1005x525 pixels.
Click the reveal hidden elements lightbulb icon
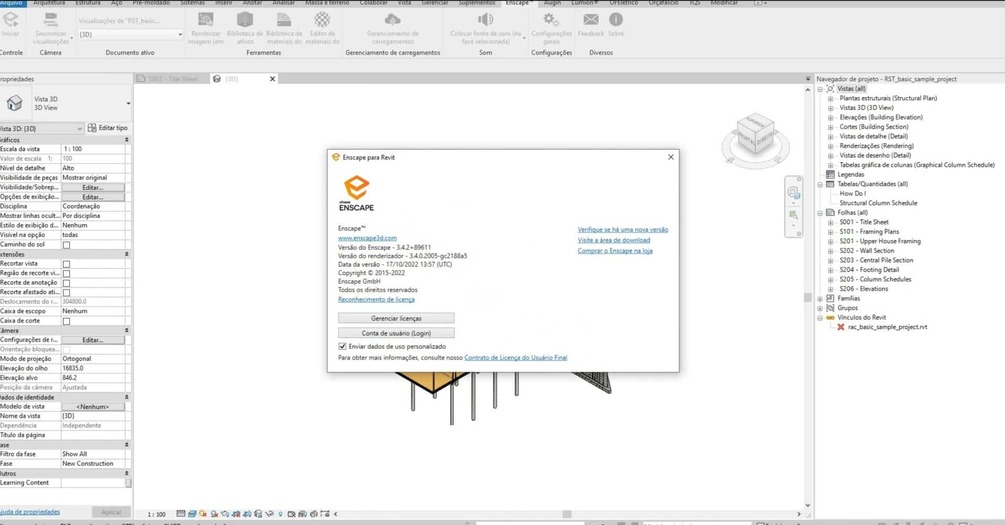pos(280,513)
